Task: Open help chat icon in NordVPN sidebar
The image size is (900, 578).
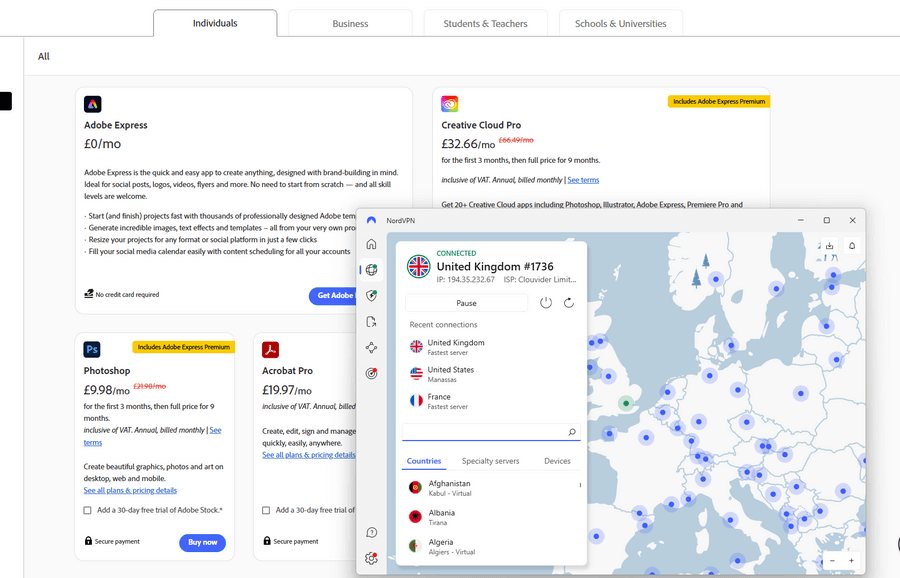Action: (371, 533)
